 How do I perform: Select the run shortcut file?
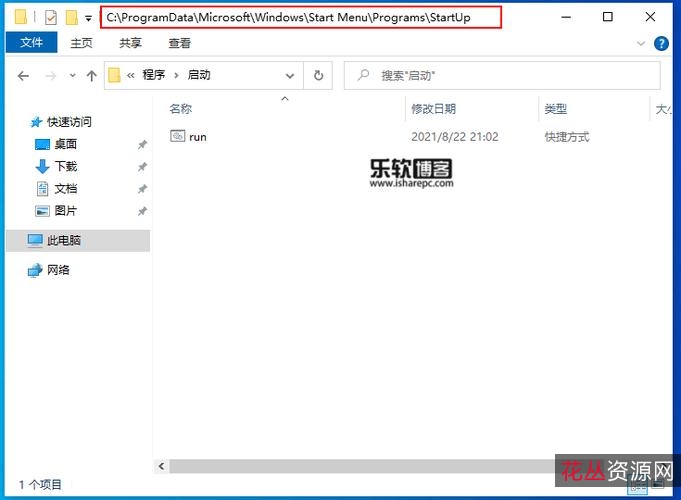[x=198, y=137]
